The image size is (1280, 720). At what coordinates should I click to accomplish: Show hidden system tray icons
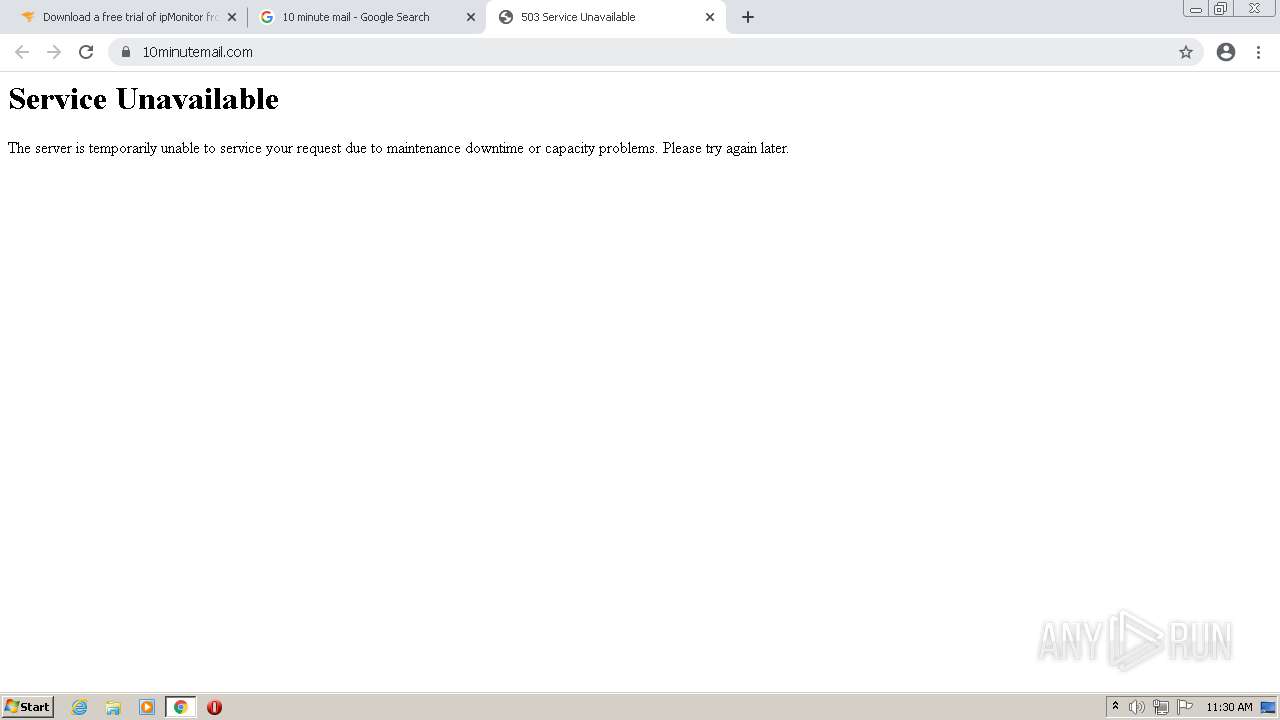point(1115,707)
